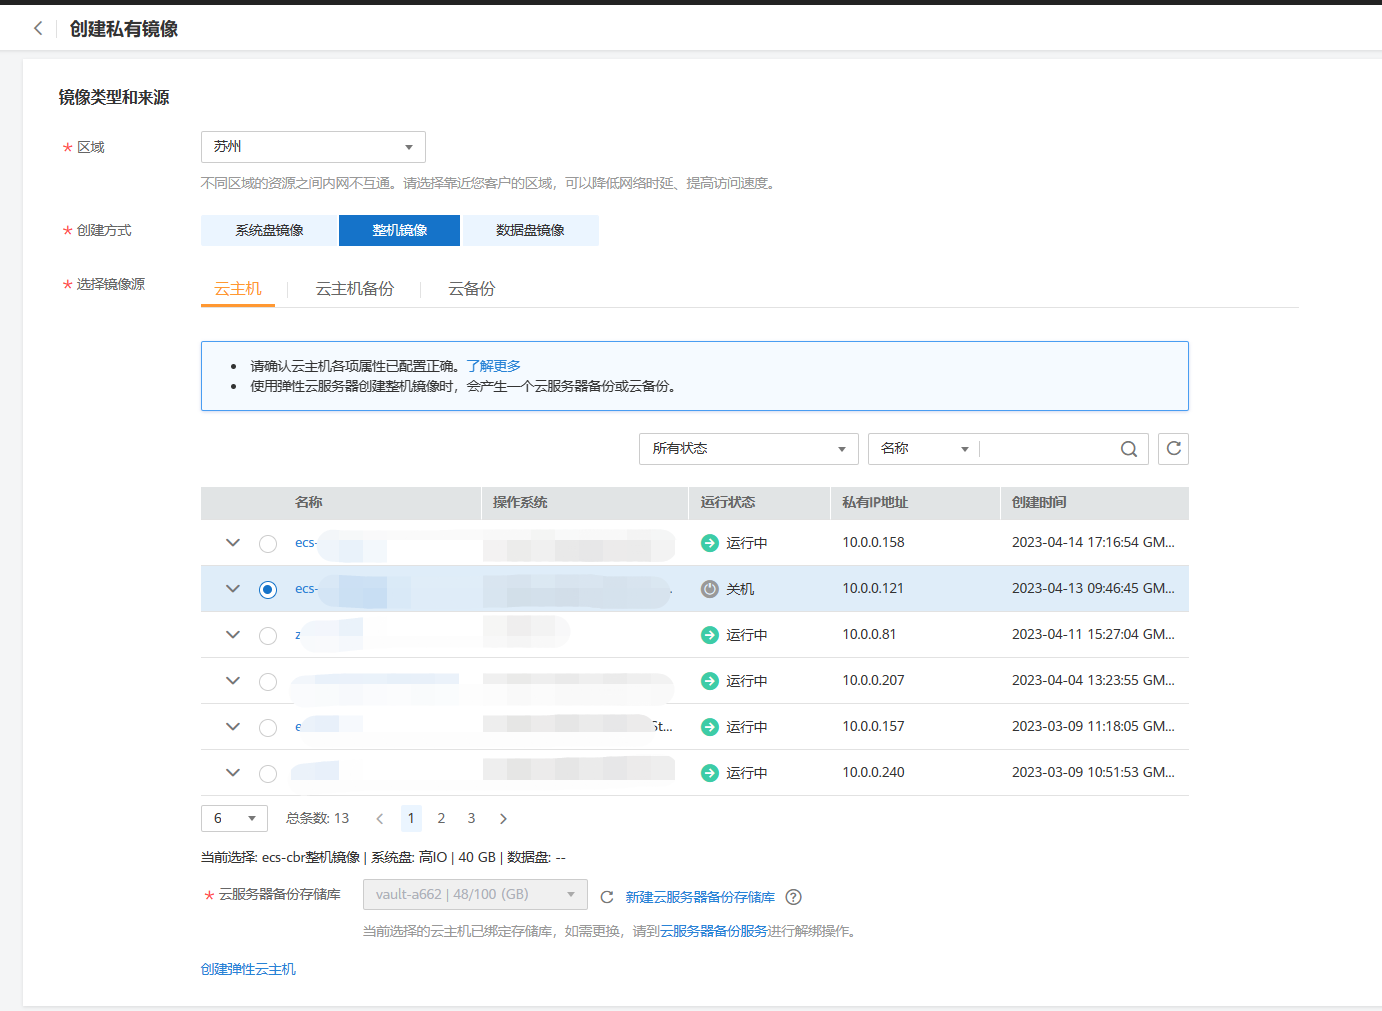Click running status icon for 10.0.0.207
The width and height of the screenshot is (1382, 1011).
pos(710,681)
